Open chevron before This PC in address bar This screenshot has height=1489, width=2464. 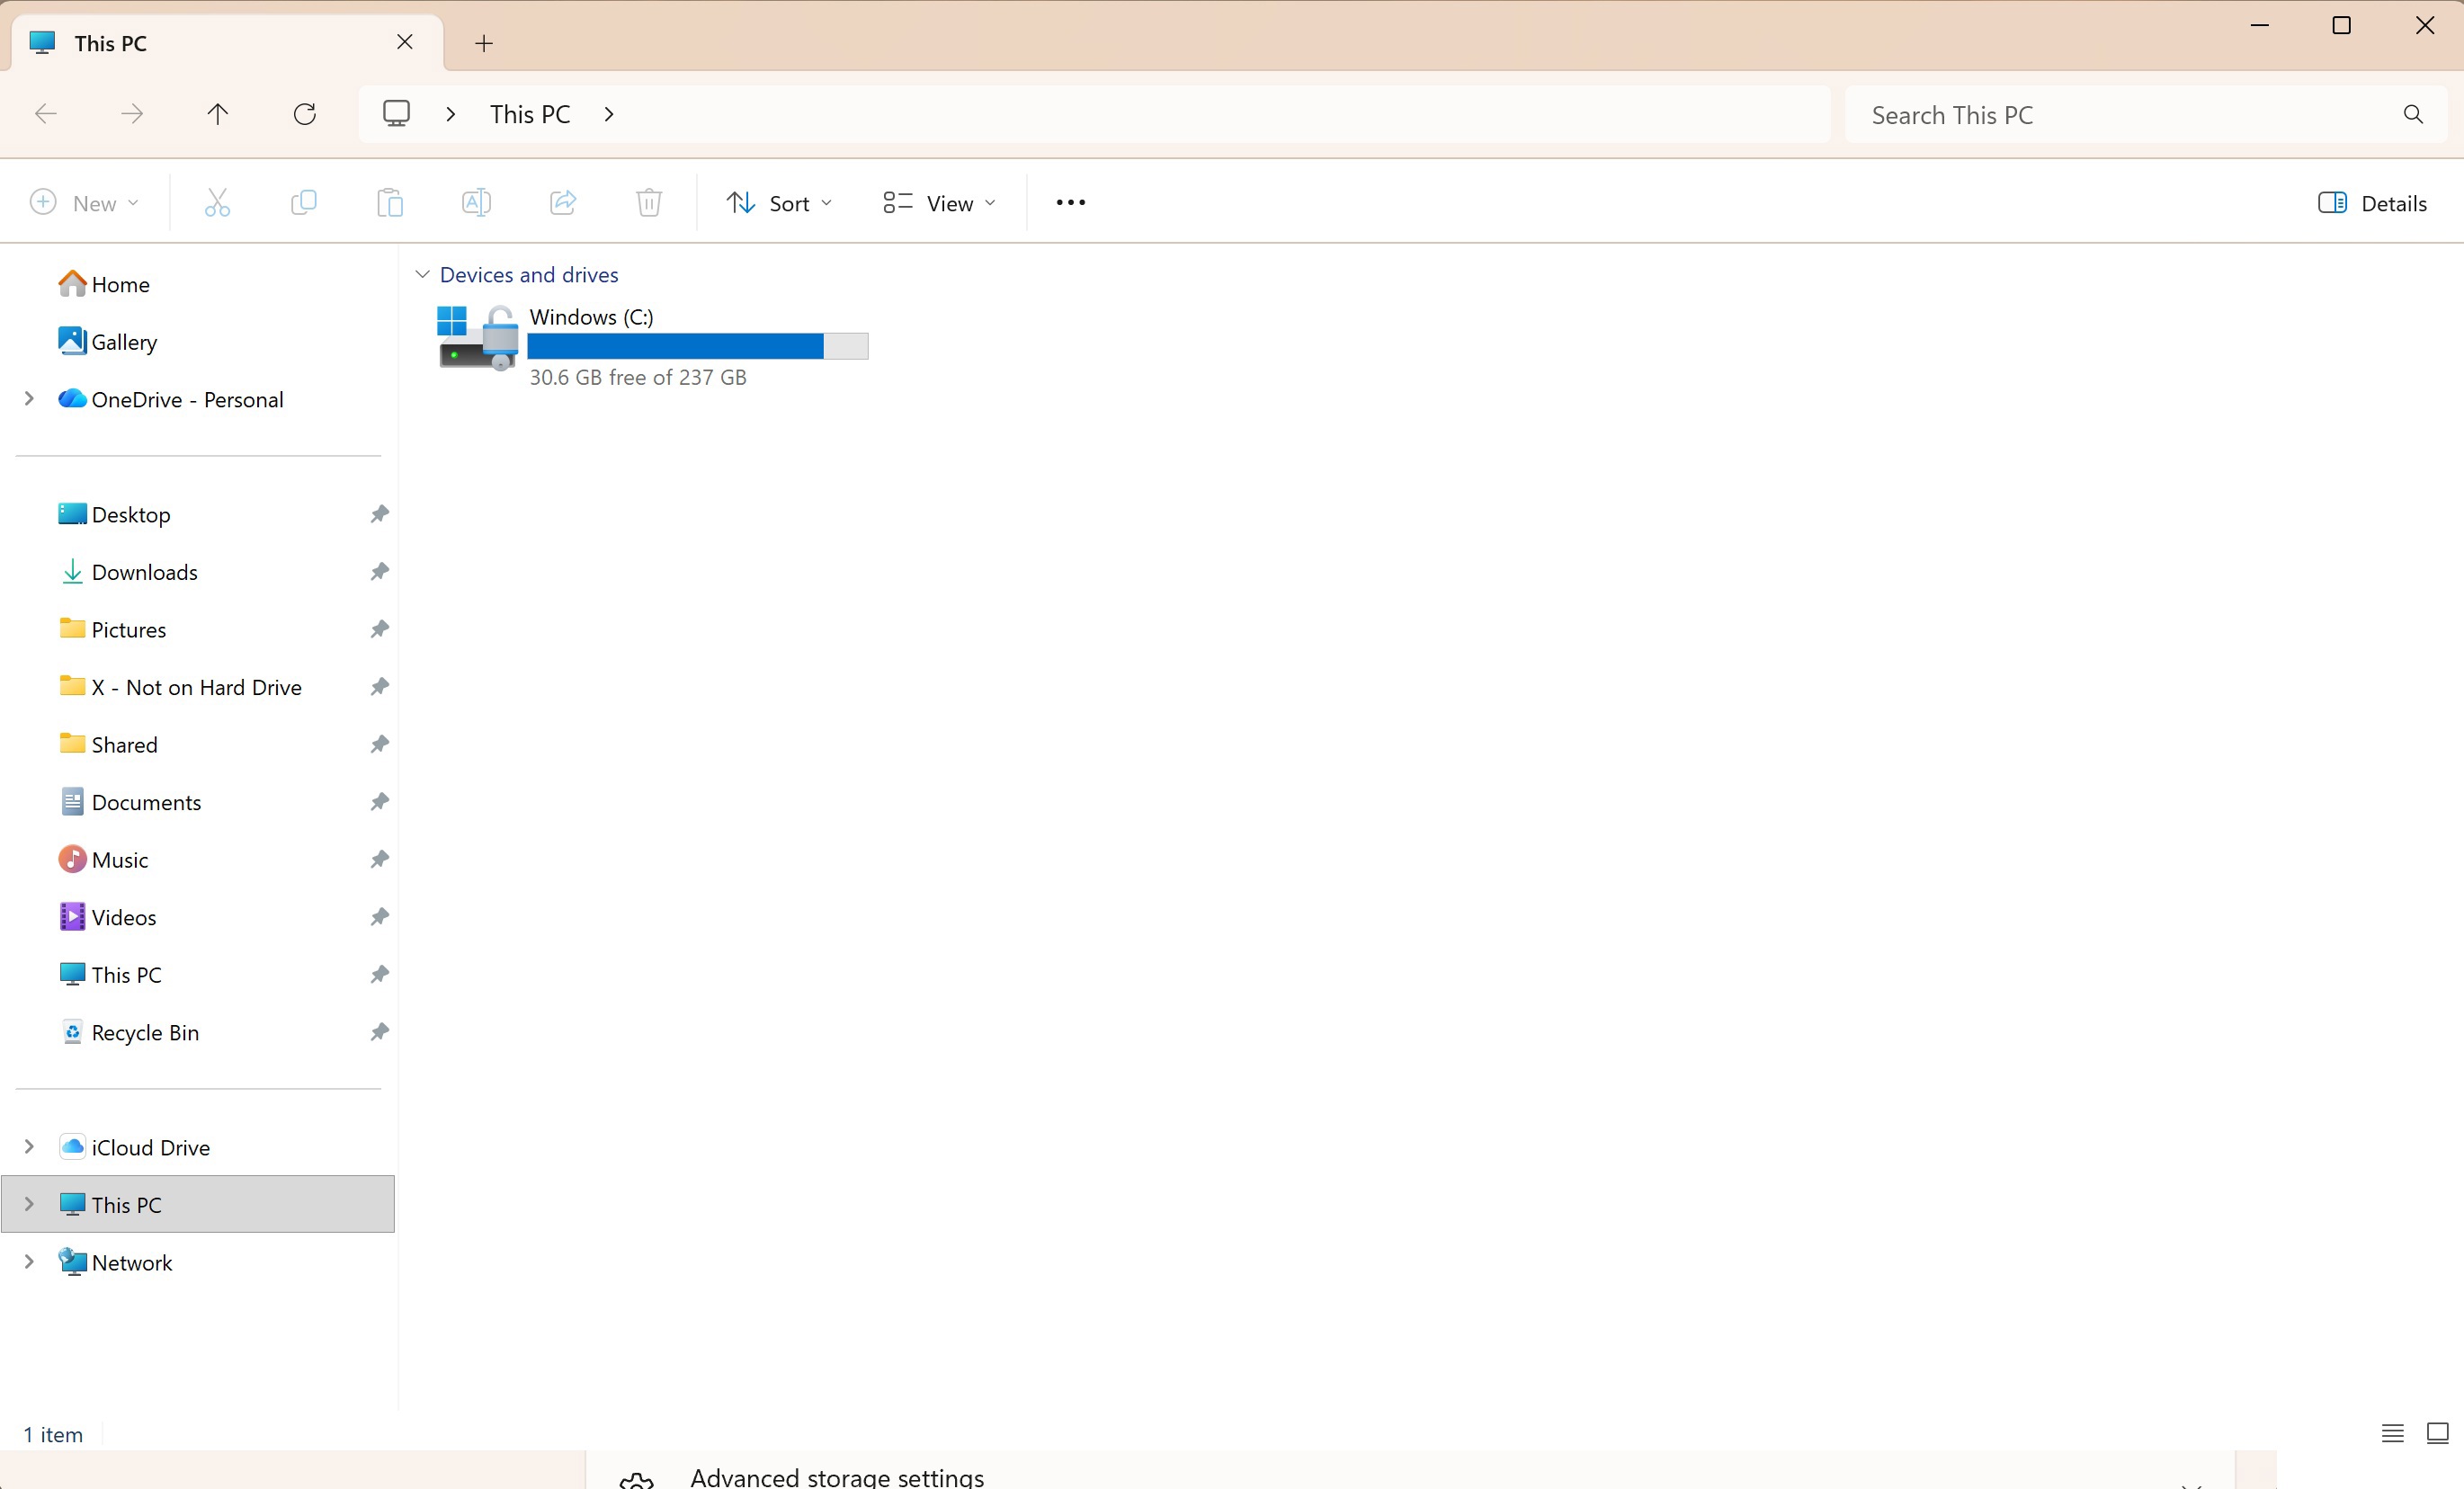[451, 114]
